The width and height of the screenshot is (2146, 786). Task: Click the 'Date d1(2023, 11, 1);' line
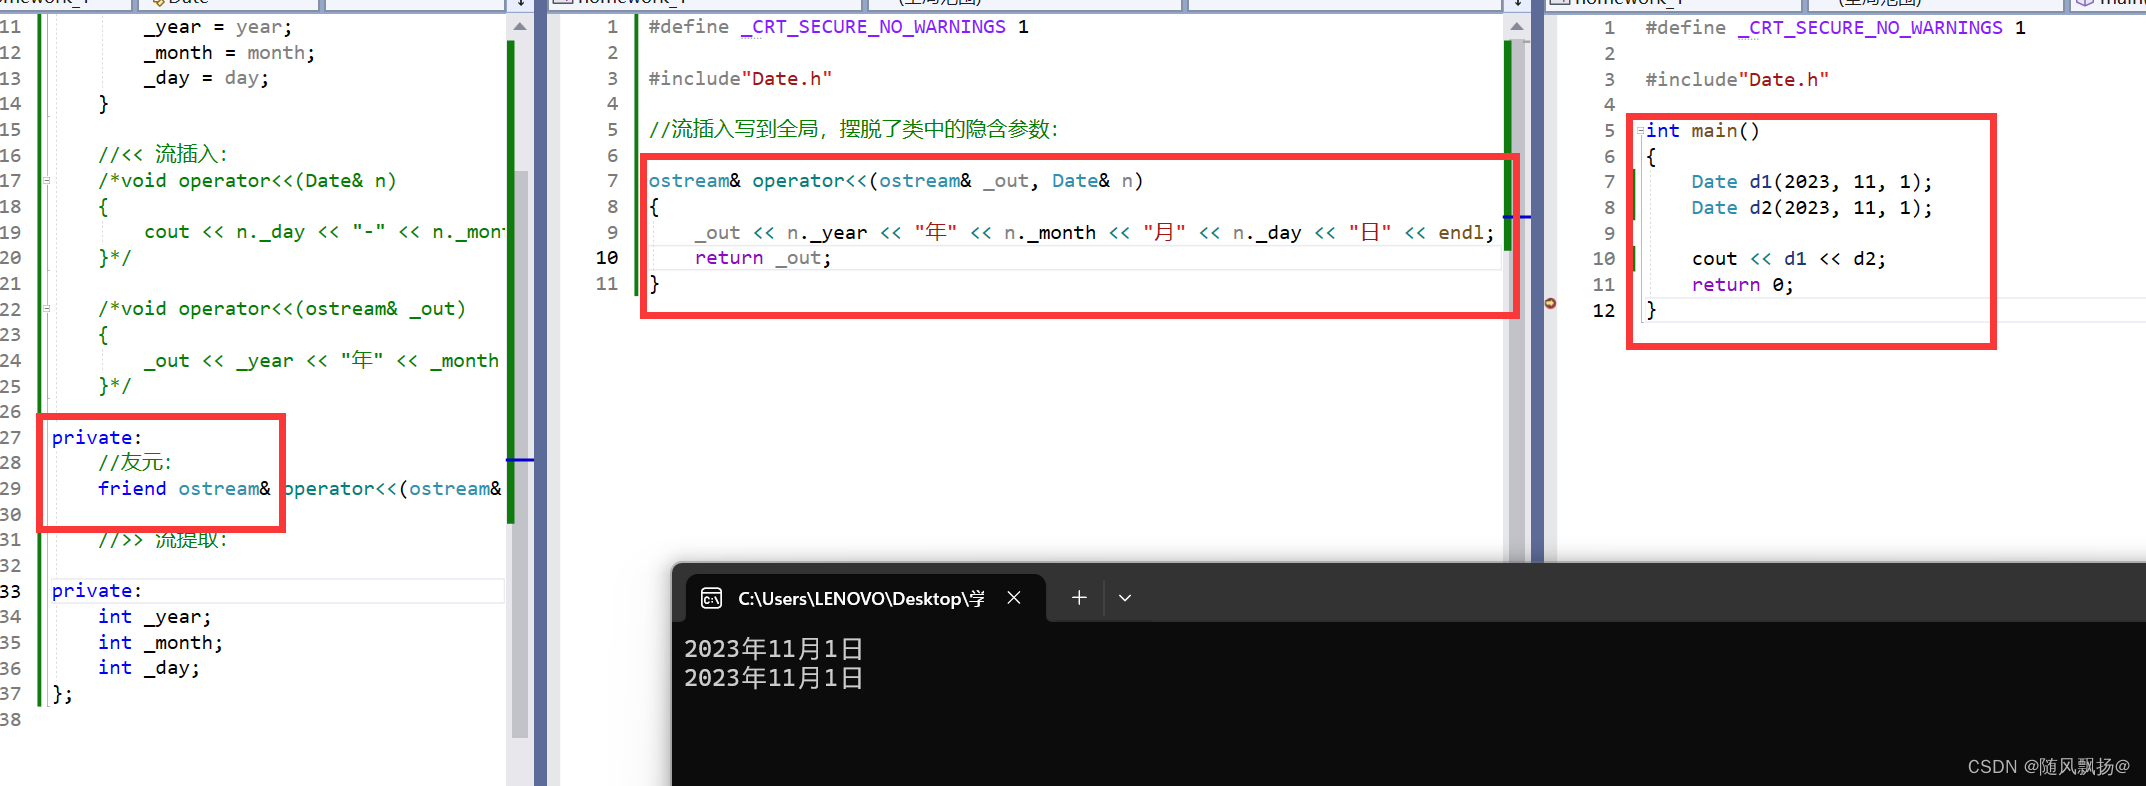(x=1812, y=182)
